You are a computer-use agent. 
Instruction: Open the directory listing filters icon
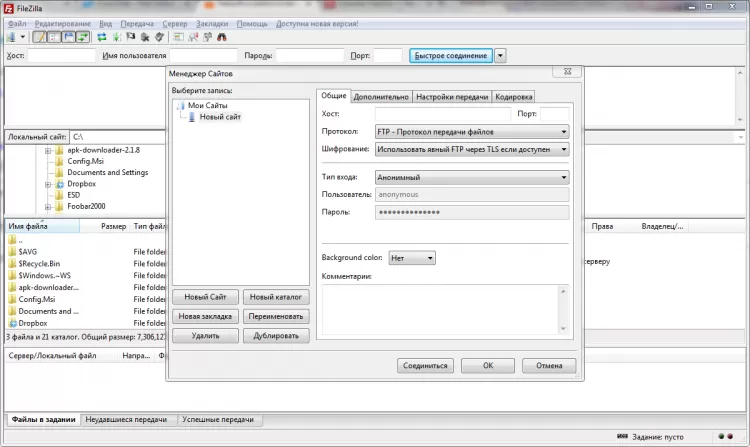pos(178,37)
